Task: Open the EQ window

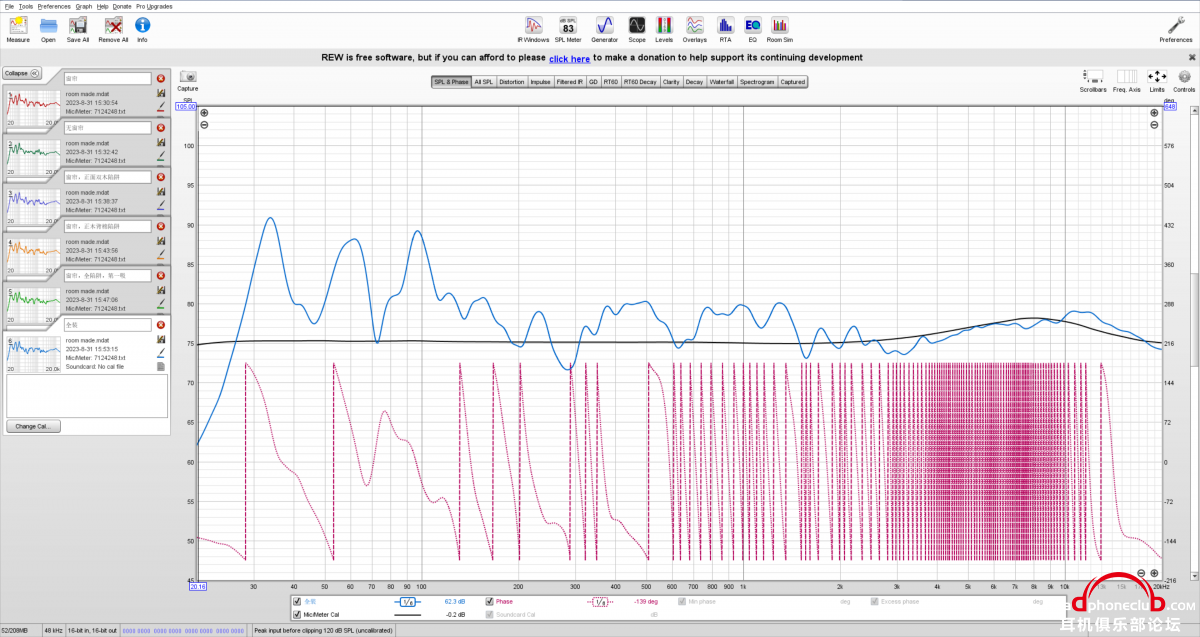Action: 752,25
